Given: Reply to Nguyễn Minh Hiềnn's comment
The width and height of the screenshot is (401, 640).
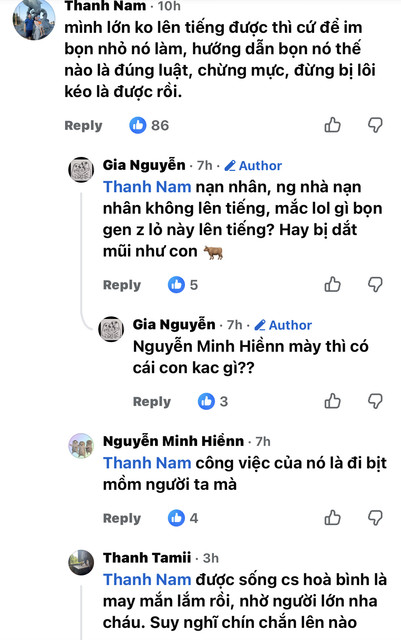Looking at the screenshot, I should pos(122,518).
